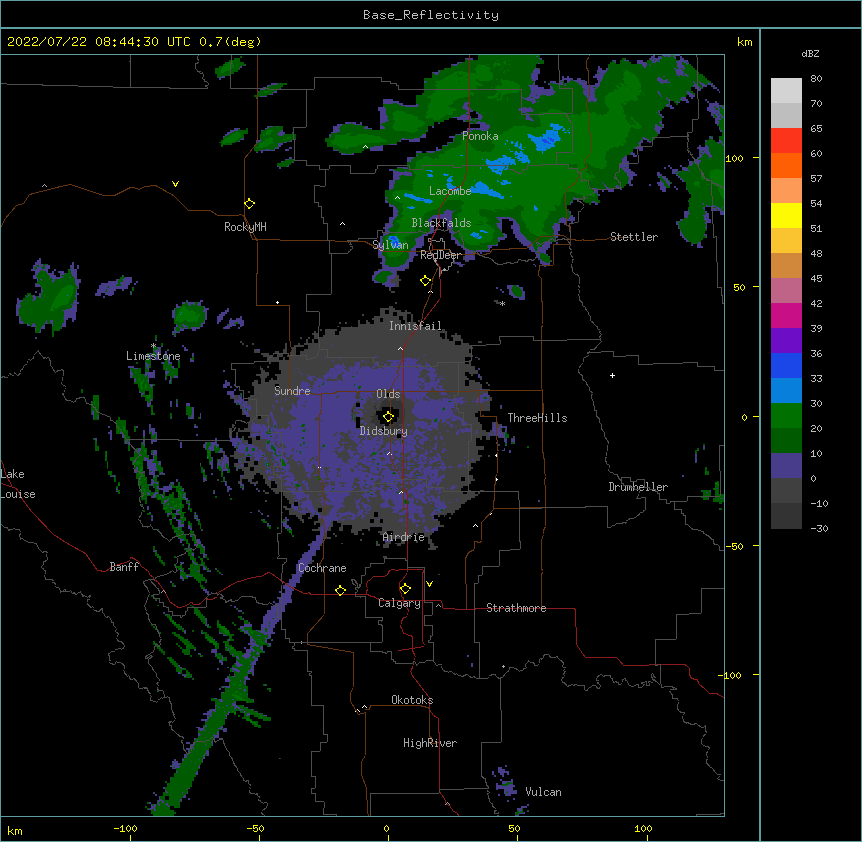This screenshot has width=862, height=842.
Task: Click the Olds city label
Action: tap(388, 394)
